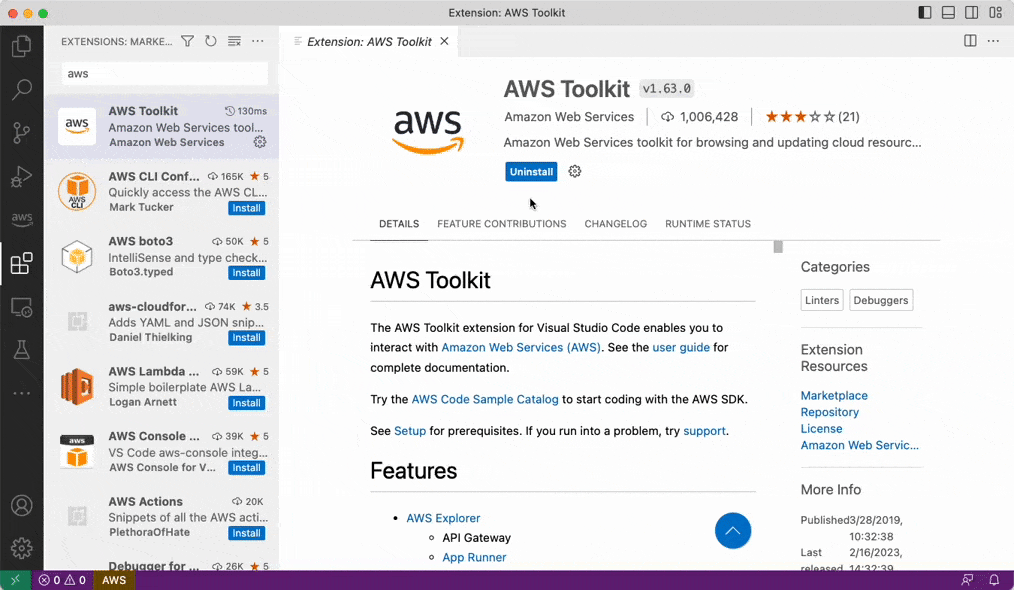Close the Extension: AWS Toolkit tab

coord(444,41)
